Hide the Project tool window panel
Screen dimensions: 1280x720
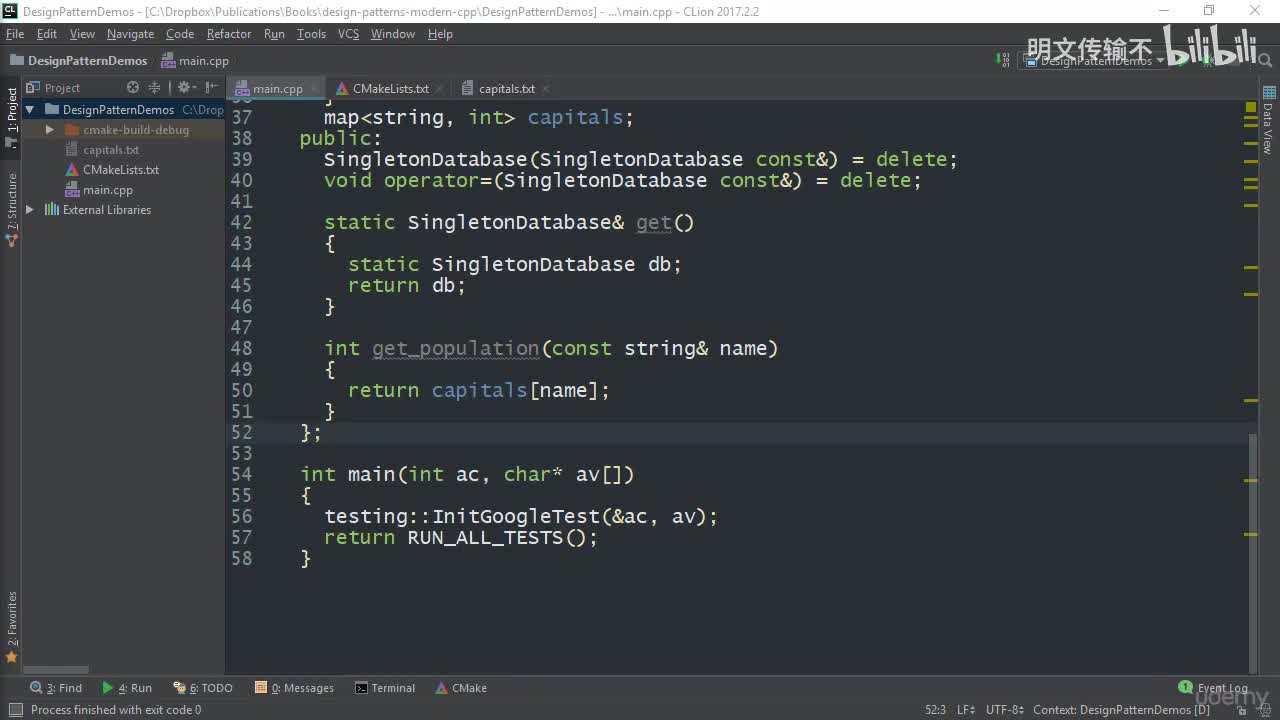[213, 88]
